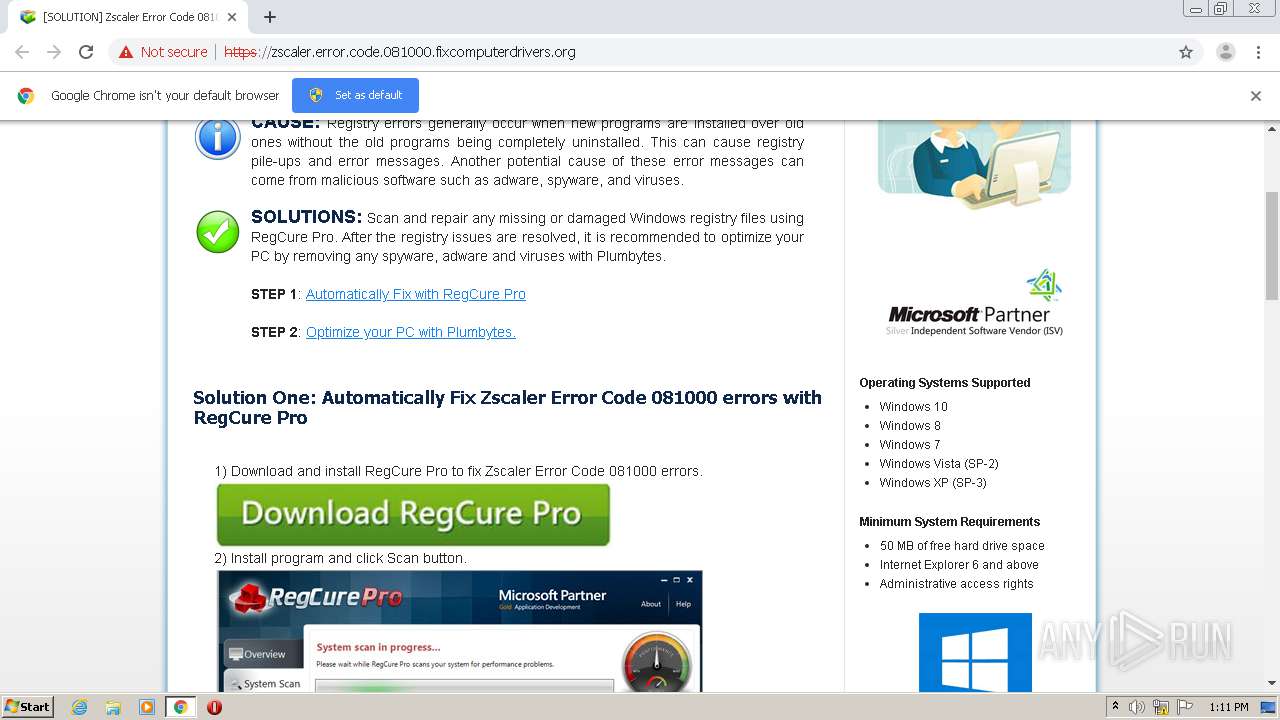
Task: Click the Administrative access rights item
Action: pos(956,584)
